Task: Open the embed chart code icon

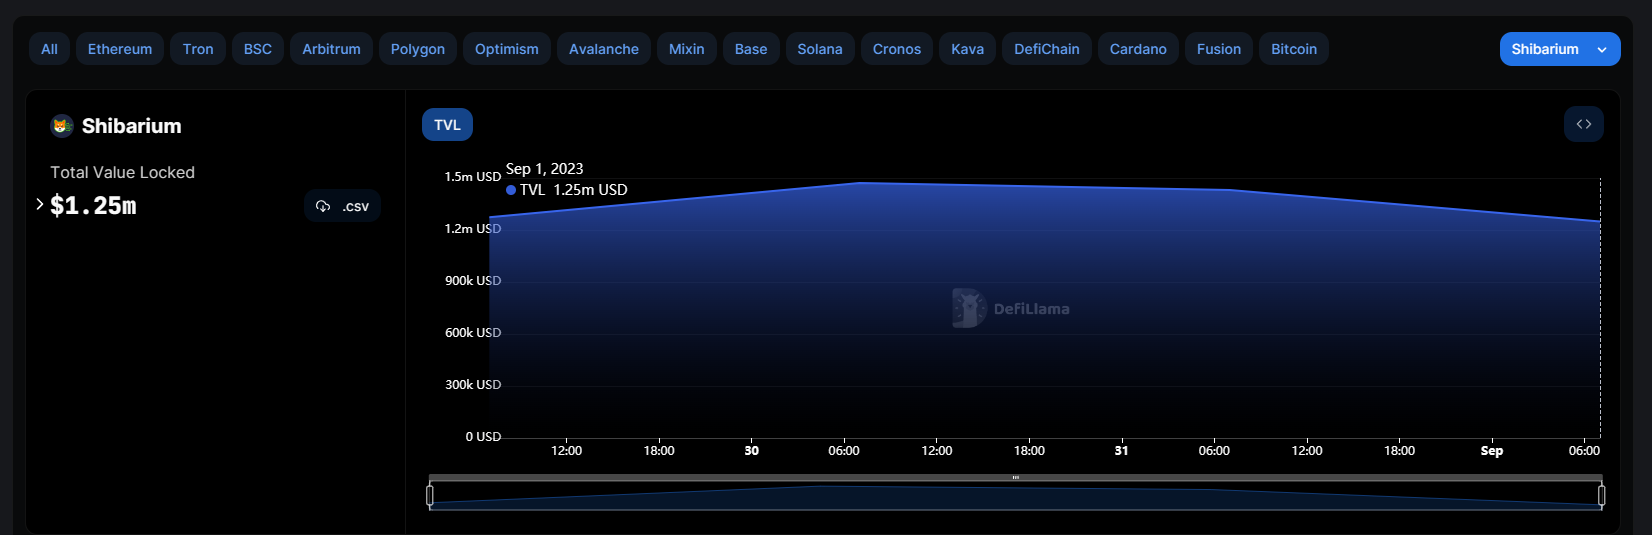Action: pos(1584,124)
